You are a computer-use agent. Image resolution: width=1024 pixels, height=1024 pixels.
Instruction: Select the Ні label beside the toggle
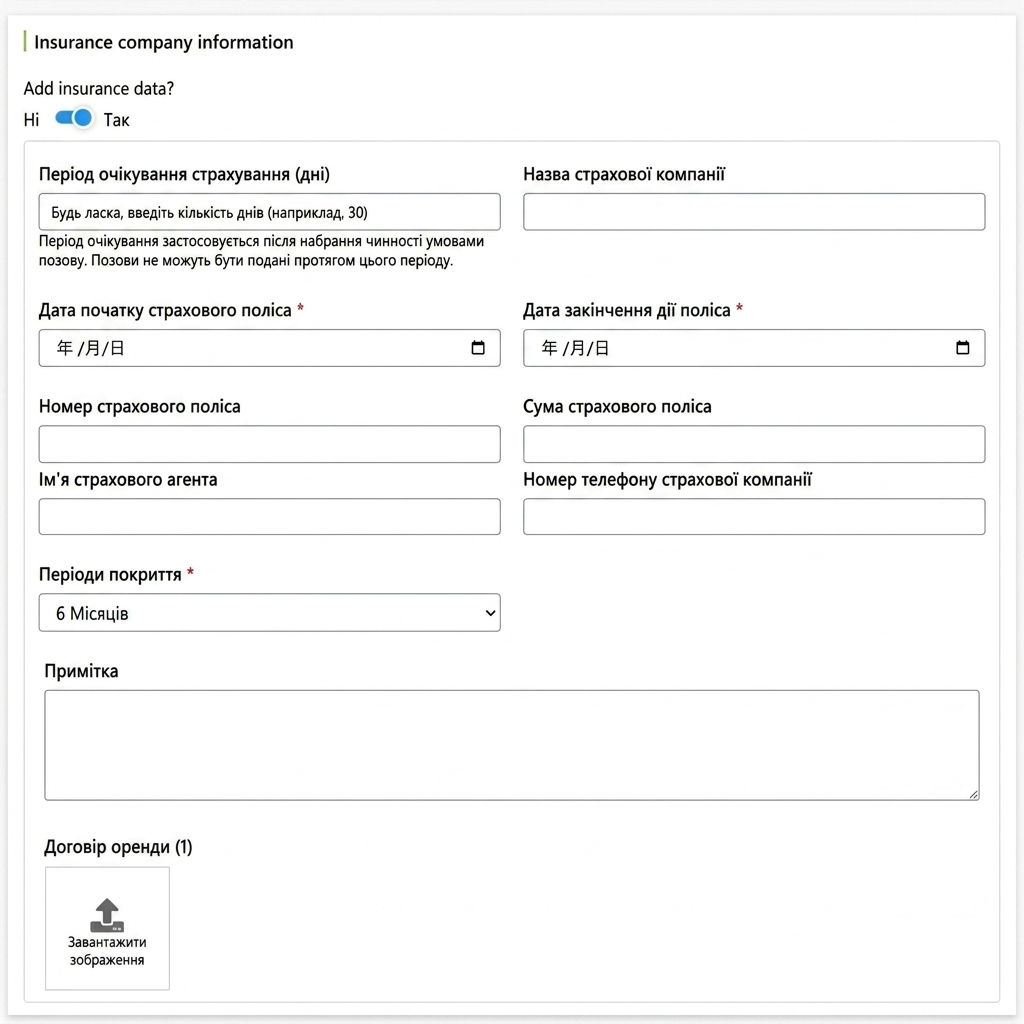(31, 120)
